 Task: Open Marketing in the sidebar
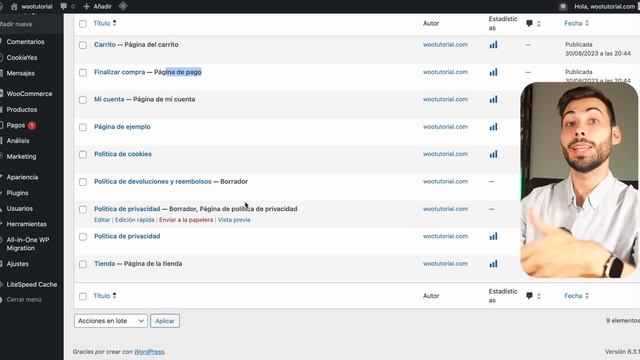21,156
